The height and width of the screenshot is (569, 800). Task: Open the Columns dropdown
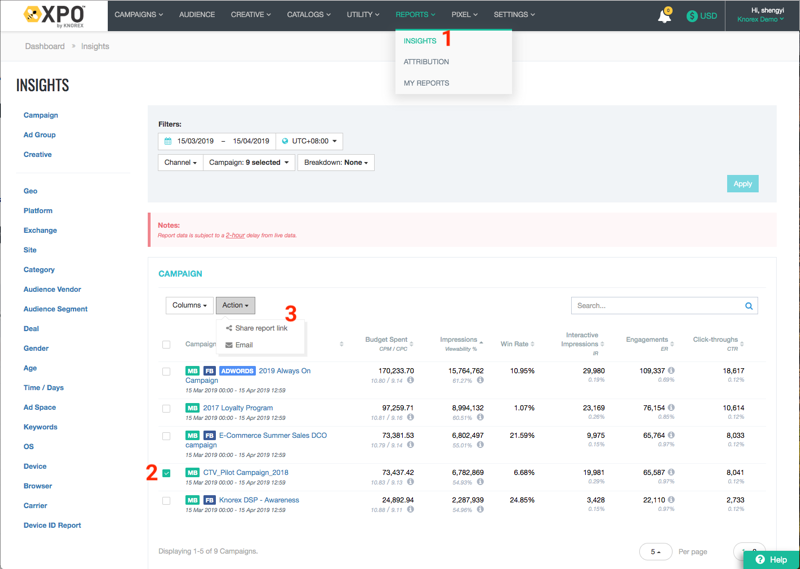click(x=189, y=305)
